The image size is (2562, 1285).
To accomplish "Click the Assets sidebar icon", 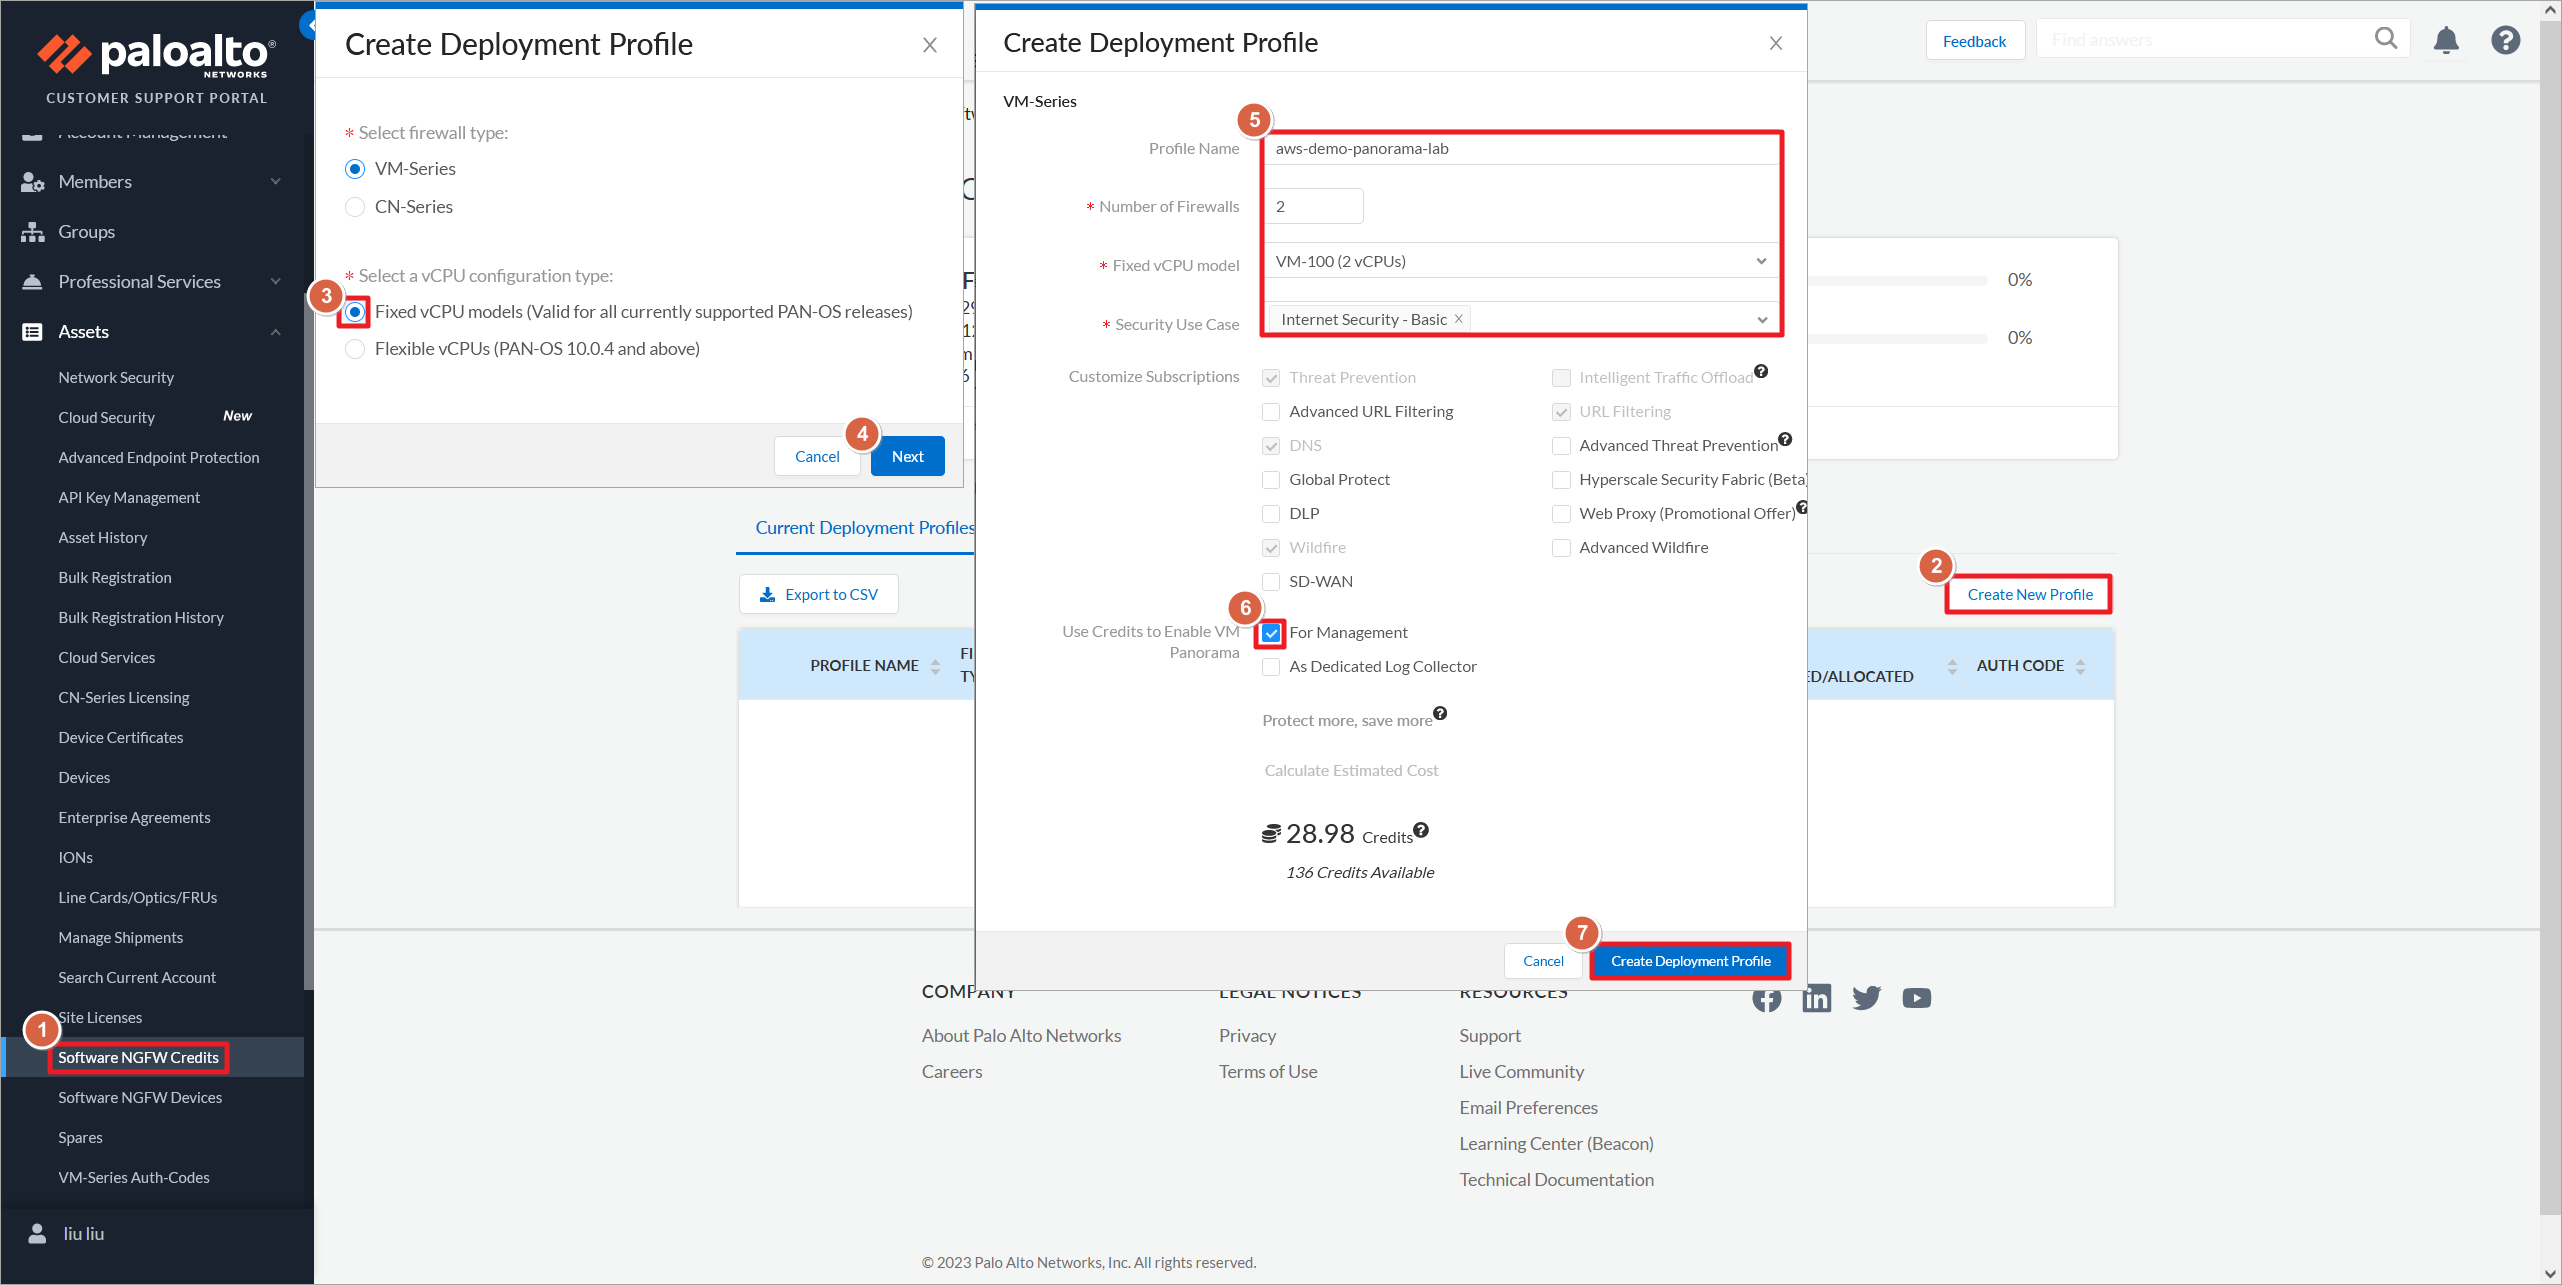I will coord(31,329).
